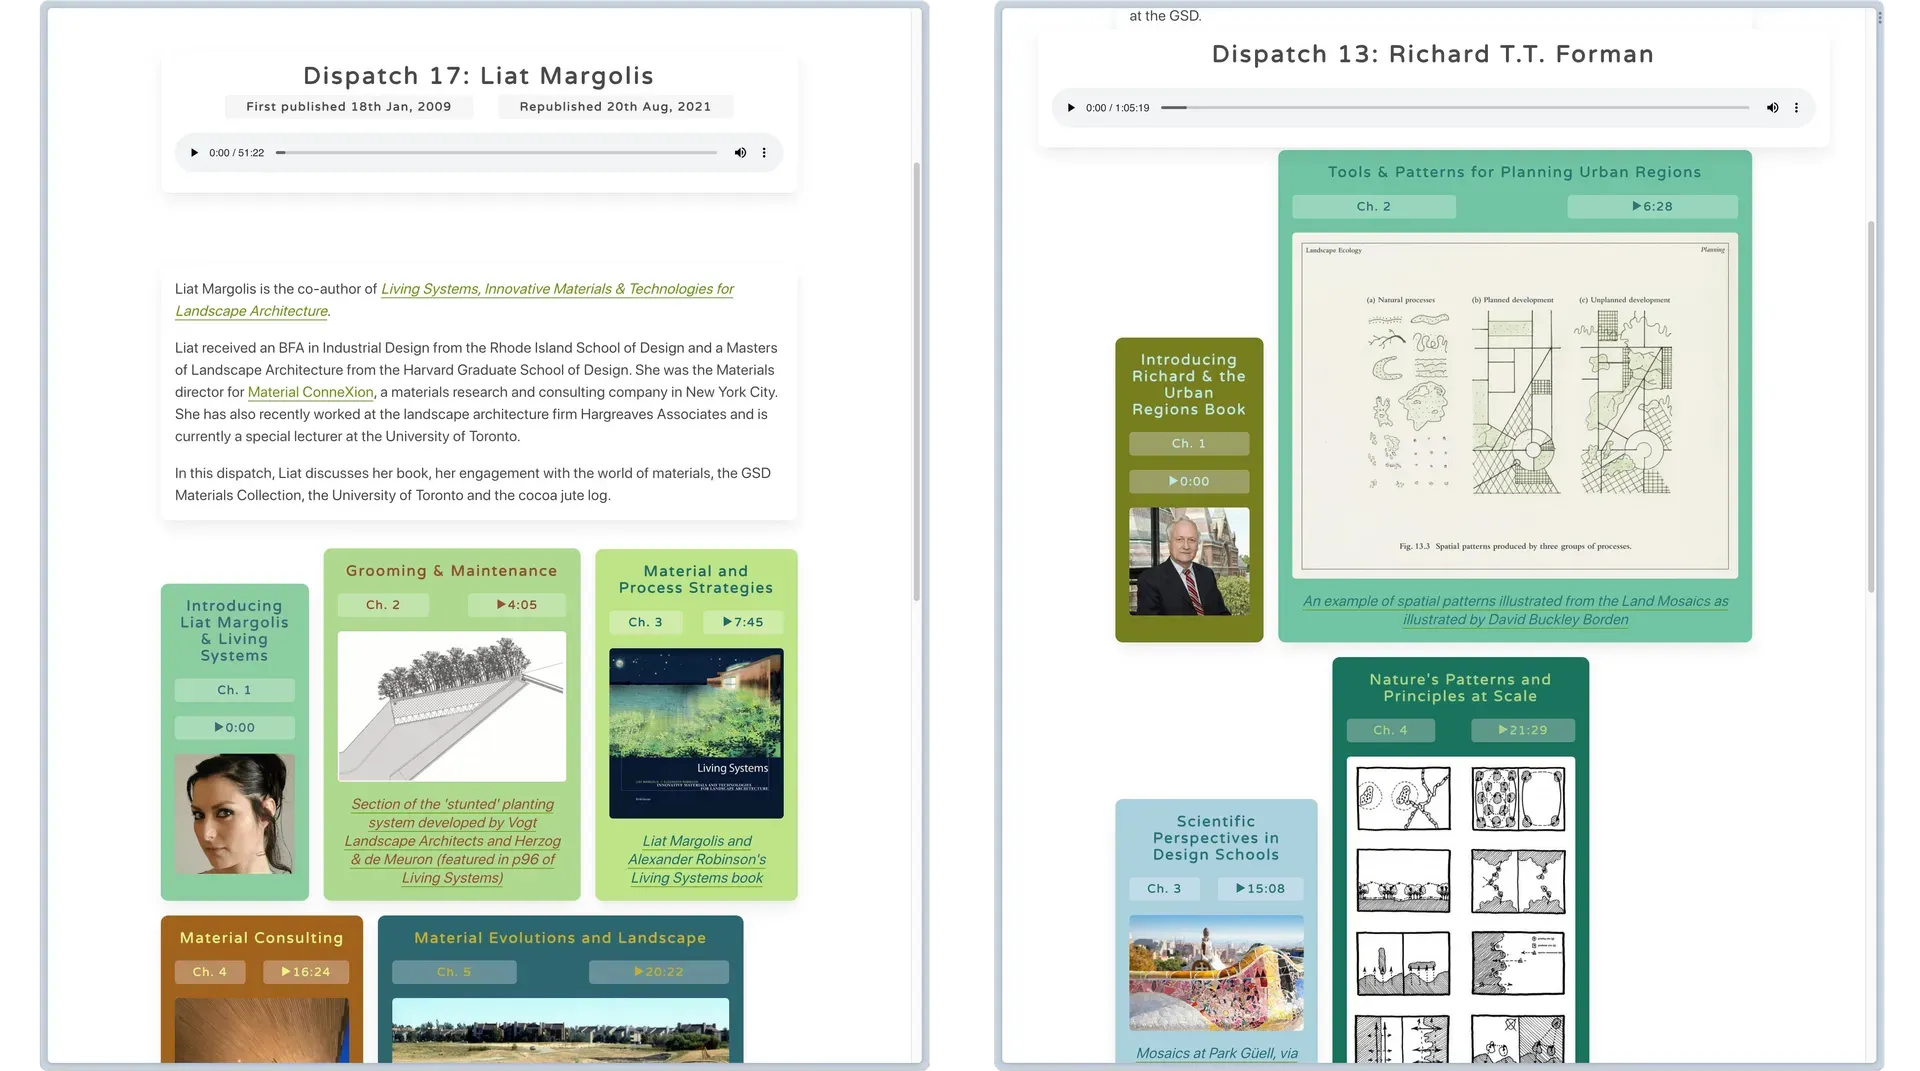
Task: Jump to 7:45 Material and Process Strategies
Action: (x=743, y=622)
